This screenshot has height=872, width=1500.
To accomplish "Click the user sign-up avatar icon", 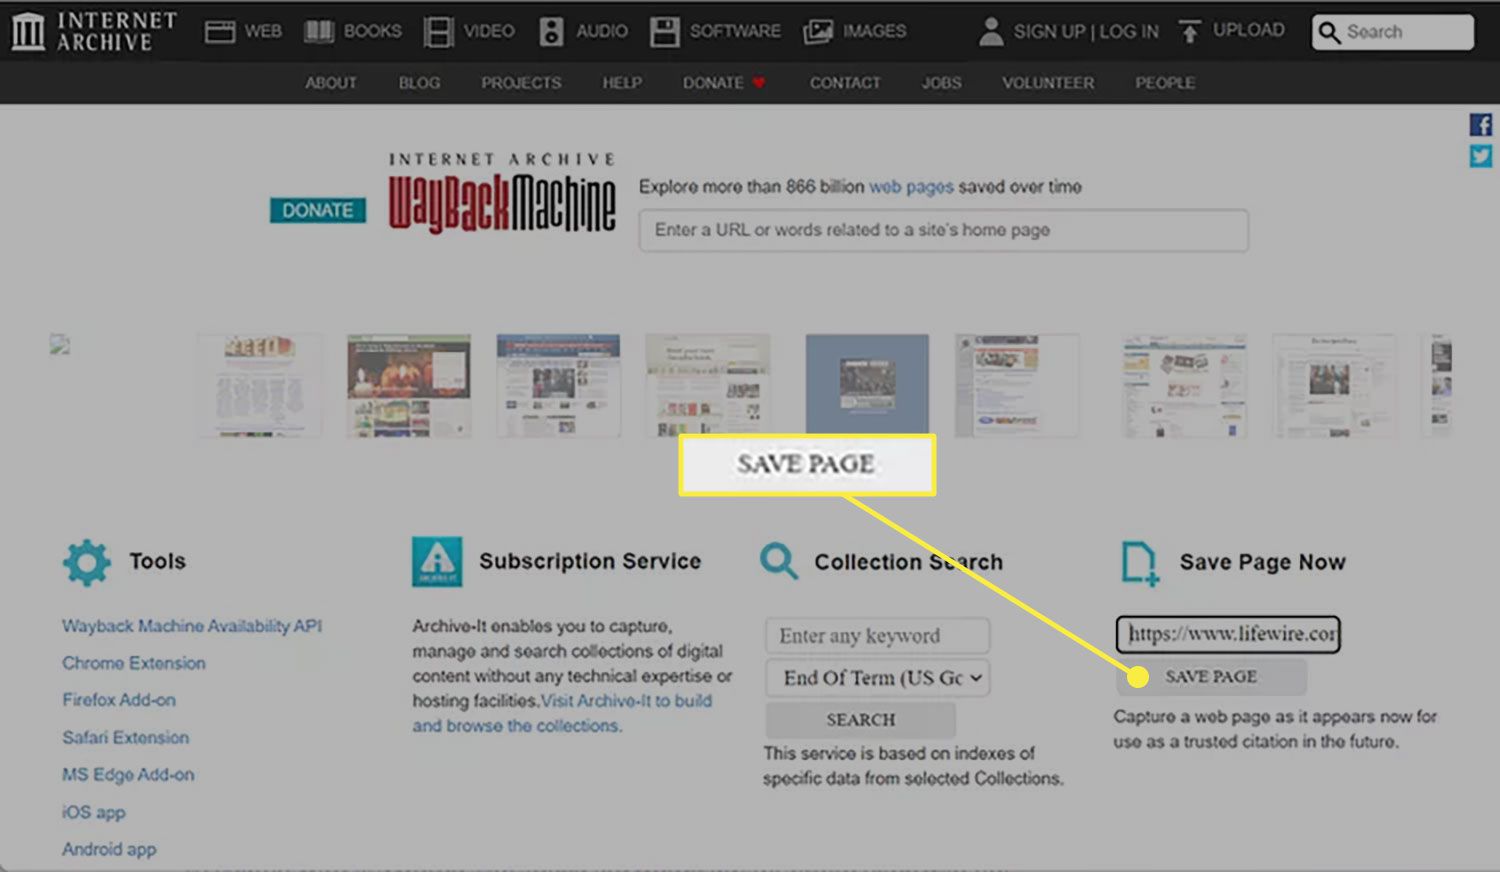I will point(990,31).
